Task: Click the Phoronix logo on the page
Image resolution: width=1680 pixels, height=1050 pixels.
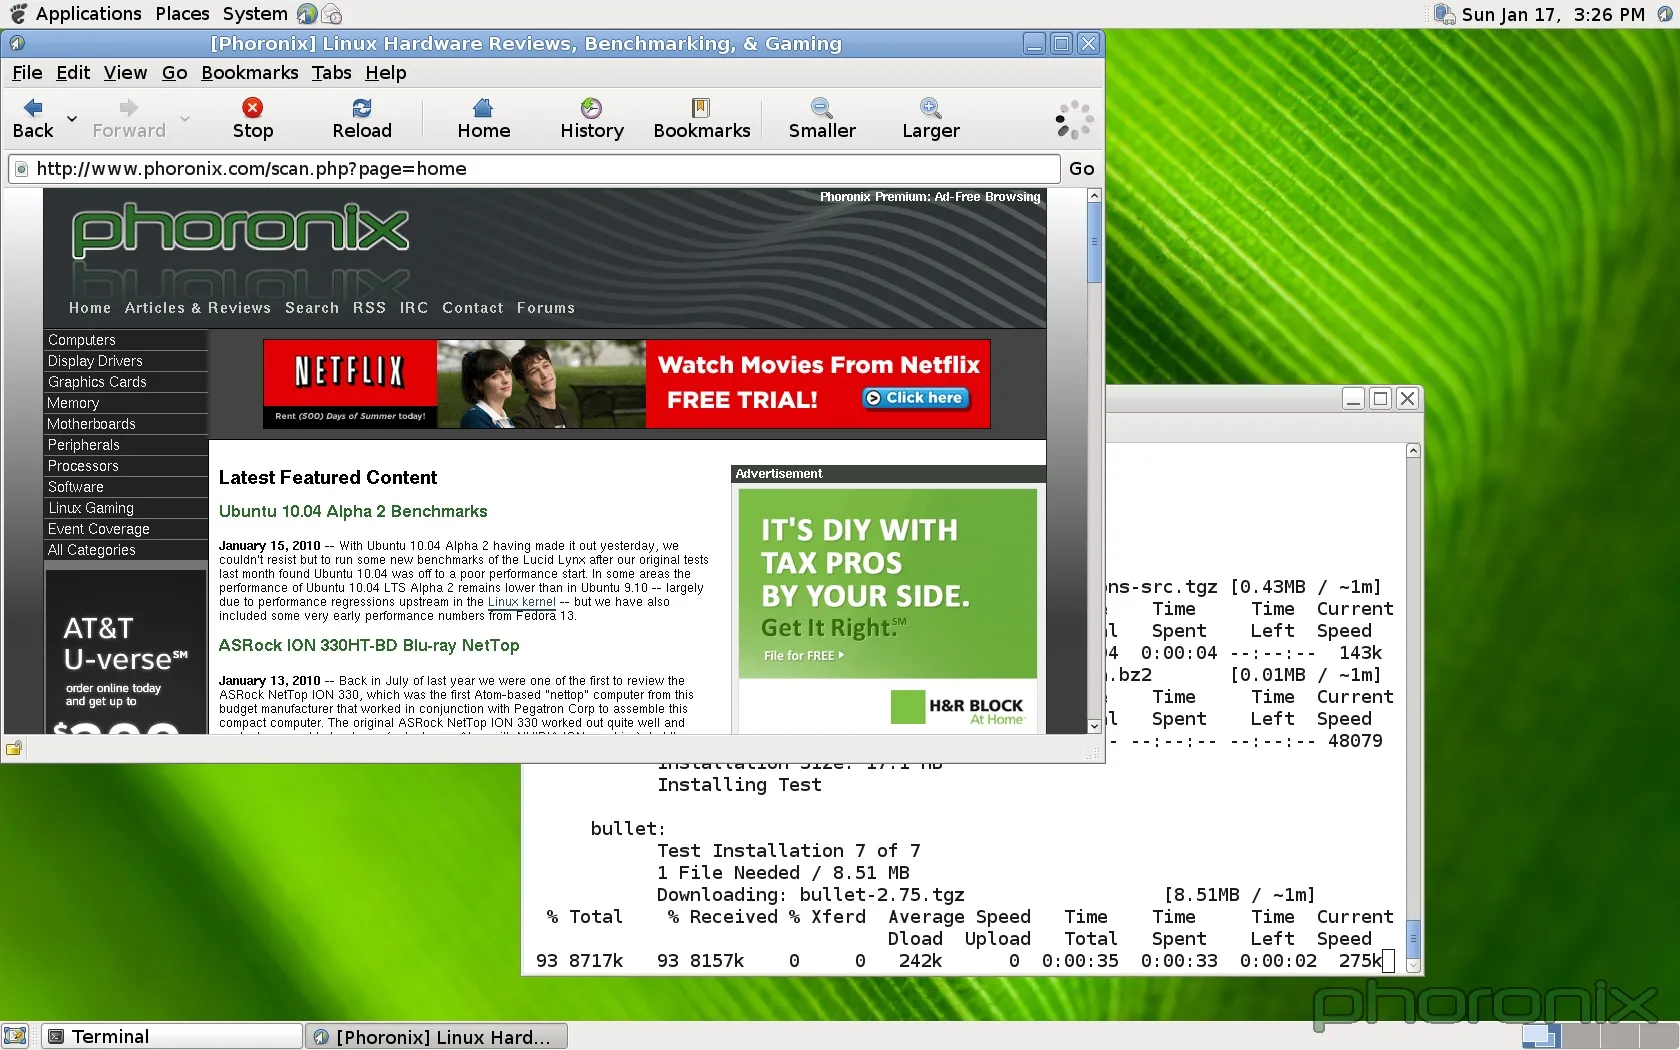Action: point(240,230)
